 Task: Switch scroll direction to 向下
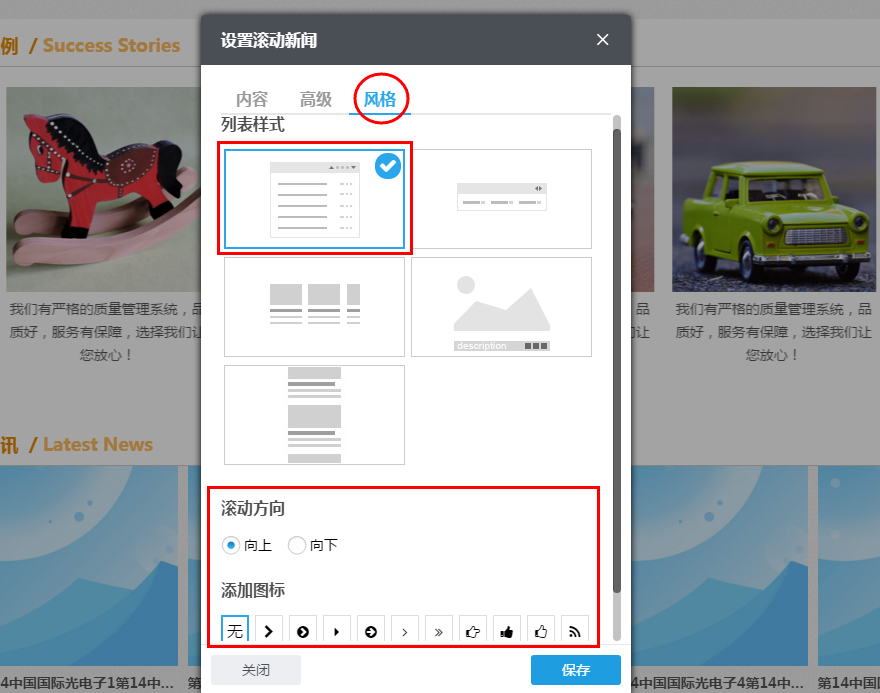297,545
